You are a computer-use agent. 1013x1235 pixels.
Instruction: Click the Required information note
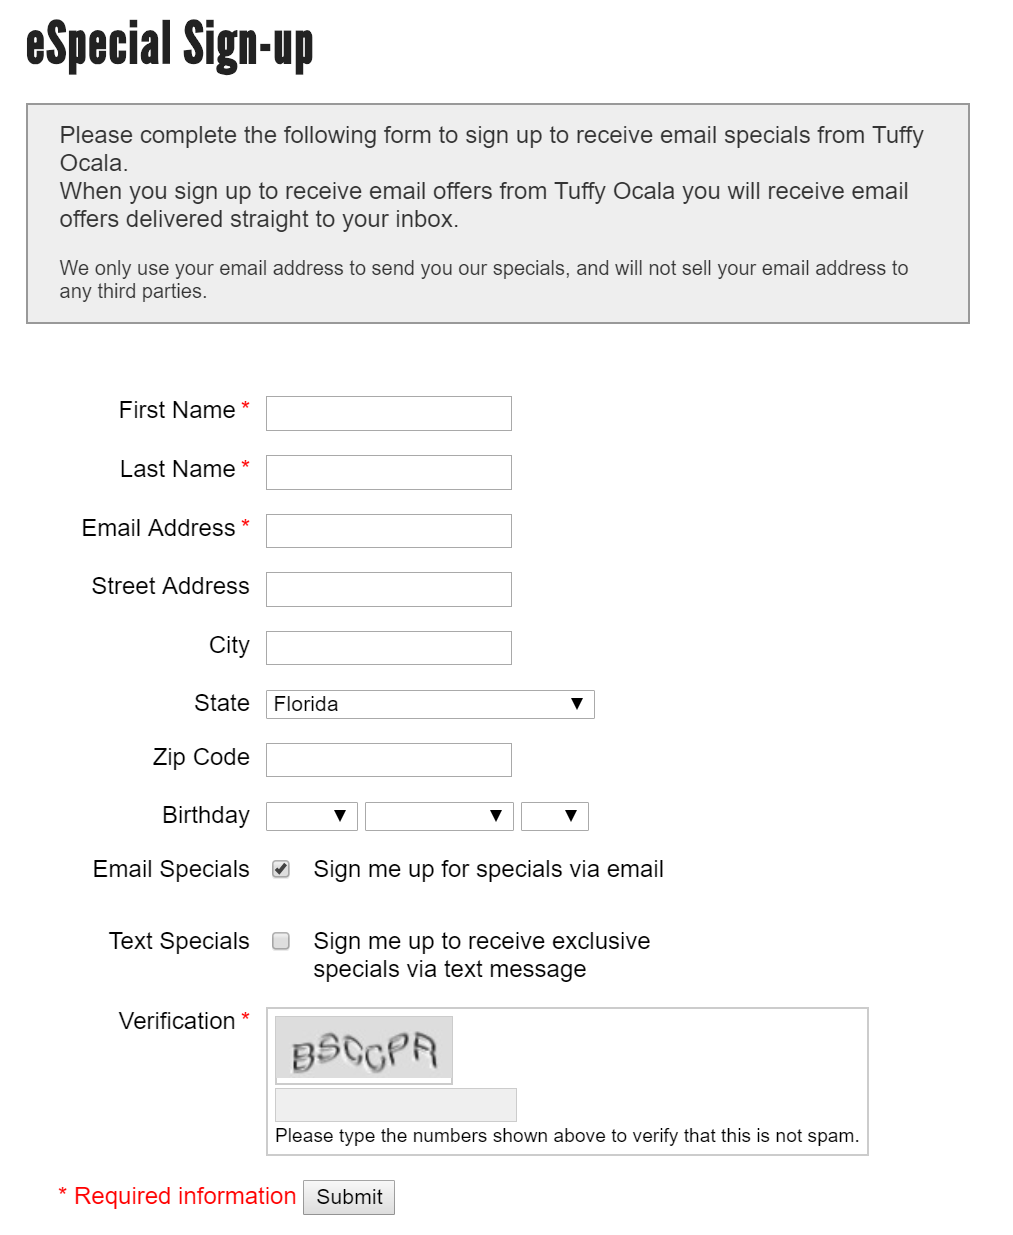[x=178, y=1196]
